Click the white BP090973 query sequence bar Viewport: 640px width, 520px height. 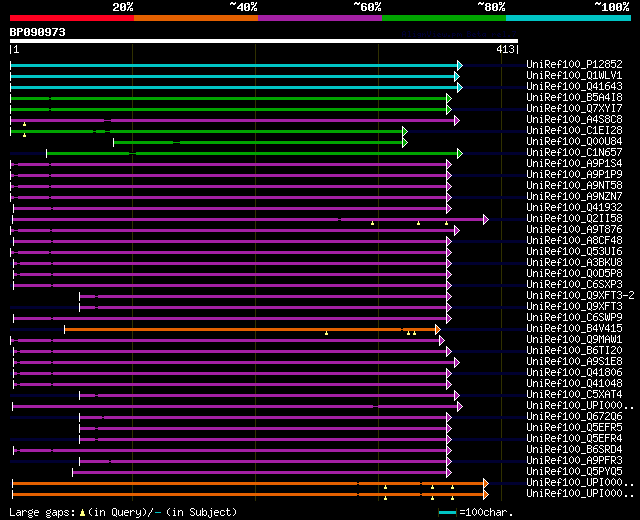264,41
